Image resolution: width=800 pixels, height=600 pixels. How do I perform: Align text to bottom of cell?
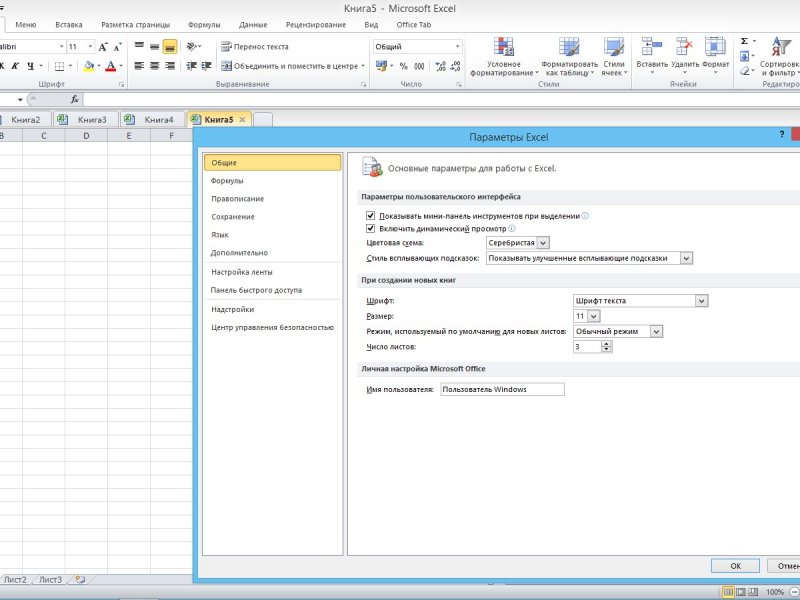170,46
